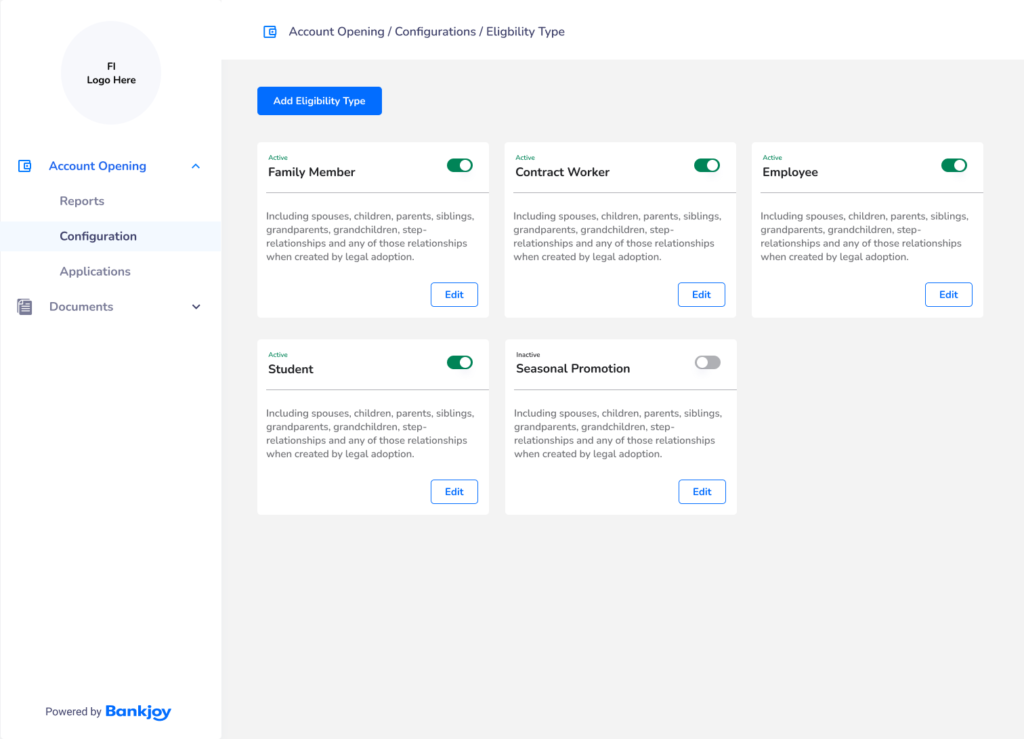Click the Account Opening wallet icon in sidebar
The width and height of the screenshot is (1024, 739).
coord(25,166)
